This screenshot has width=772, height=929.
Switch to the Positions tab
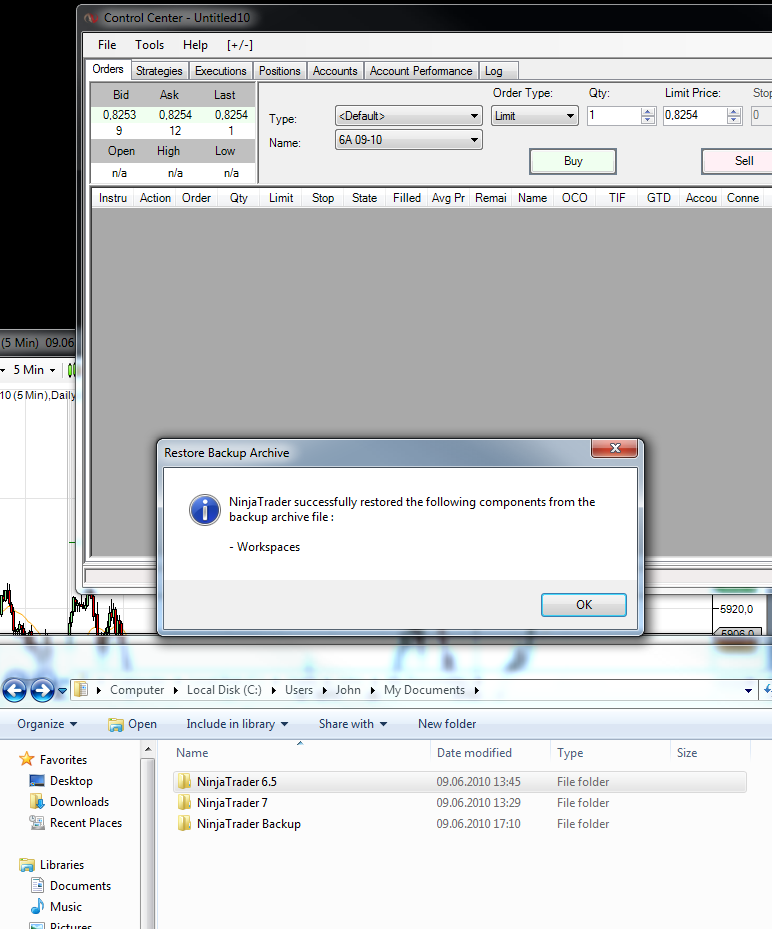(x=280, y=71)
